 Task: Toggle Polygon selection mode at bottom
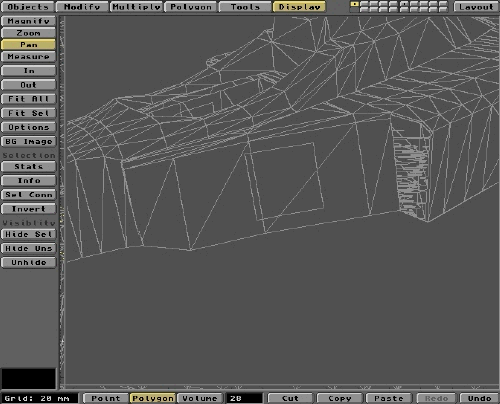[153, 398]
